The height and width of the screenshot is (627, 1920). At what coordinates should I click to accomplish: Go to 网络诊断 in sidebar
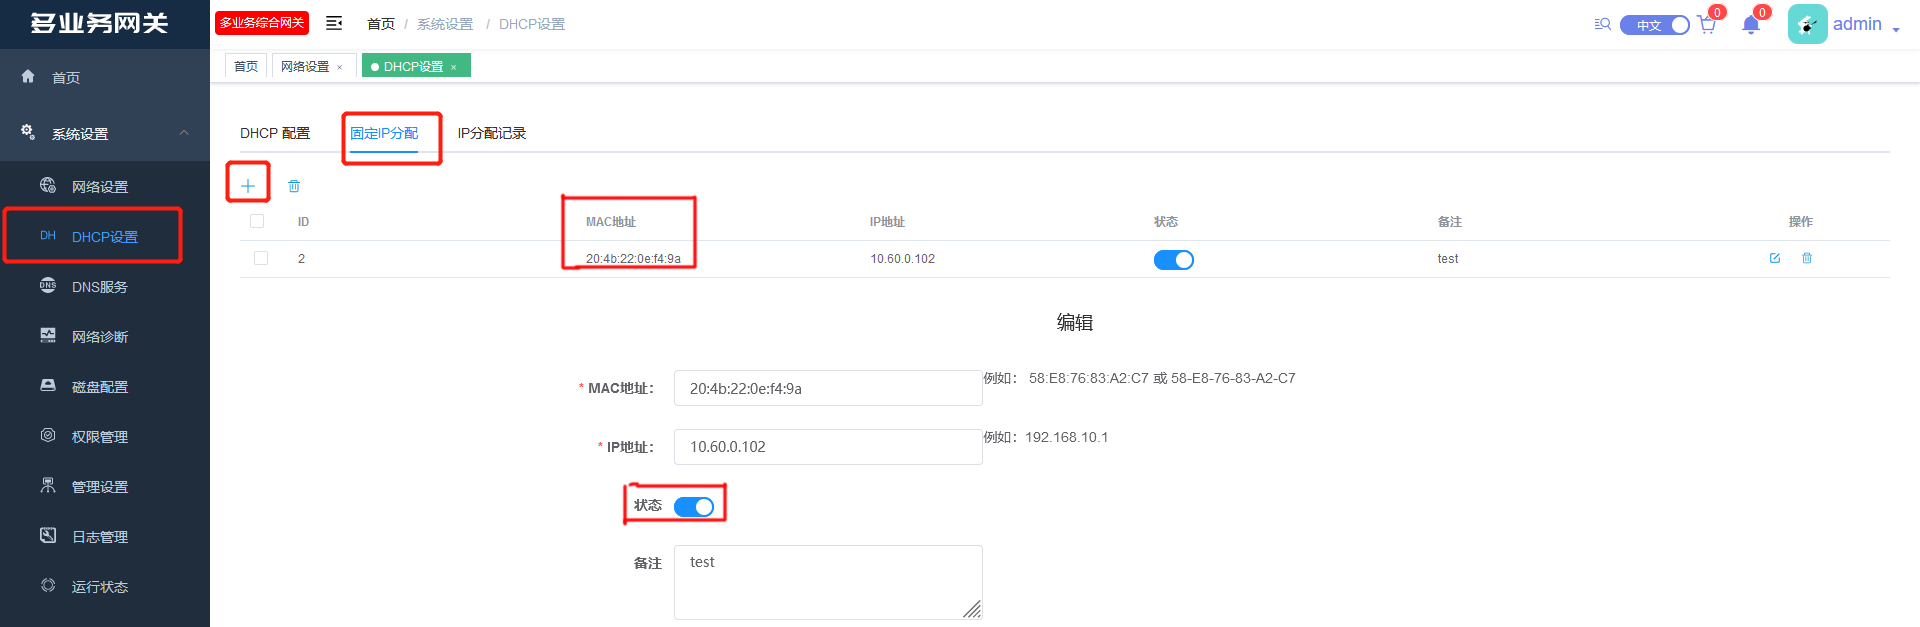coord(100,337)
